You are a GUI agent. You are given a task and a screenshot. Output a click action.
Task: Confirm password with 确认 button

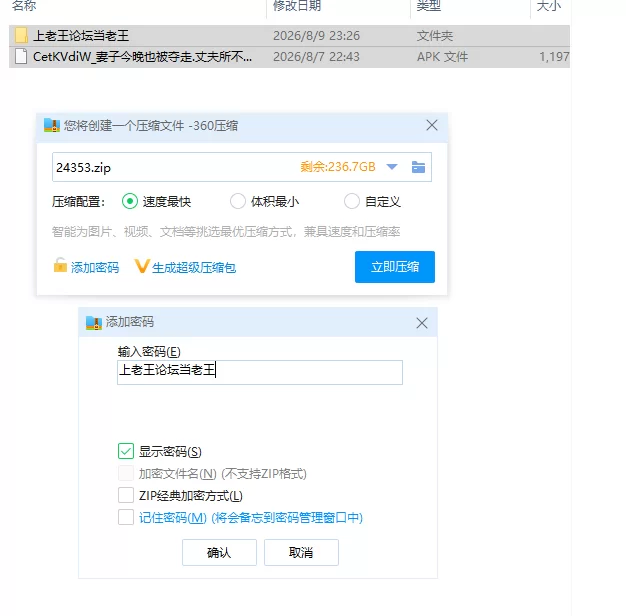219,553
